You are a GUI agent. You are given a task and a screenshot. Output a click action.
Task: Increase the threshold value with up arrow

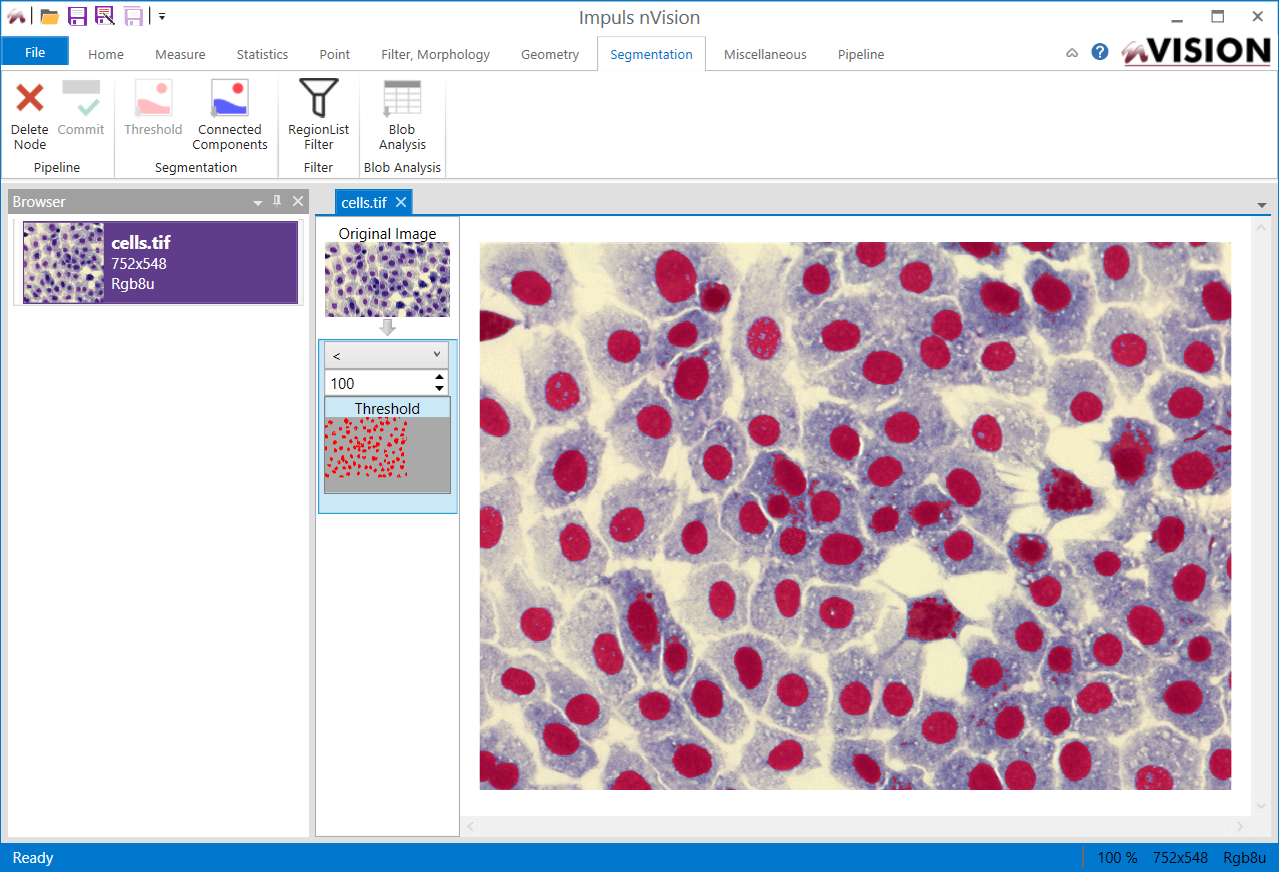439,377
